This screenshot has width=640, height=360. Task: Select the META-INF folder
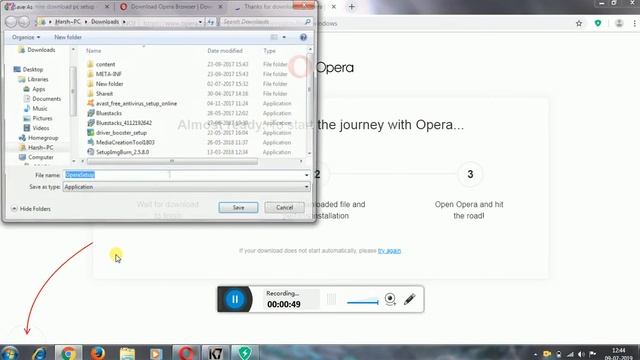(x=104, y=74)
